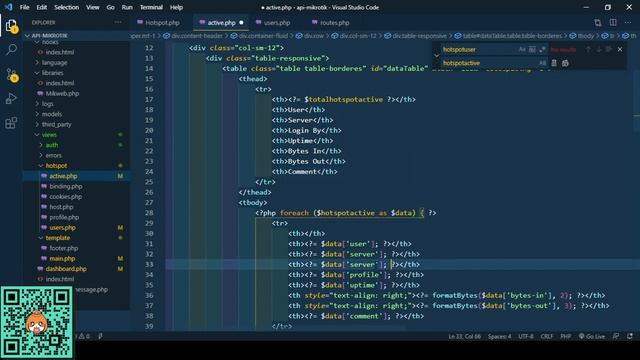Toggle Find in Selection option
640x360 pixels.
coord(609,49)
